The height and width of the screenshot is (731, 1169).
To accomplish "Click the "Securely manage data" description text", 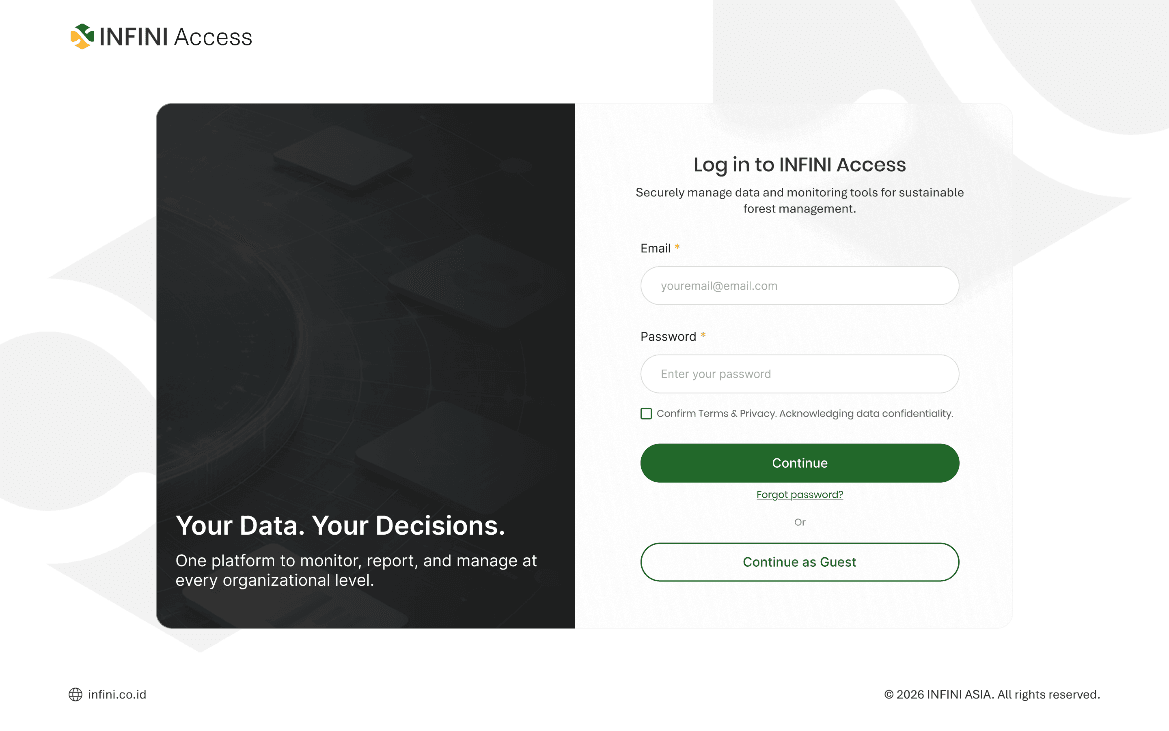I will pos(799,200).
